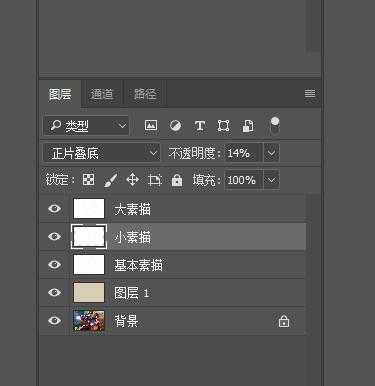Click the lock all padlock icon

[177, 180]
